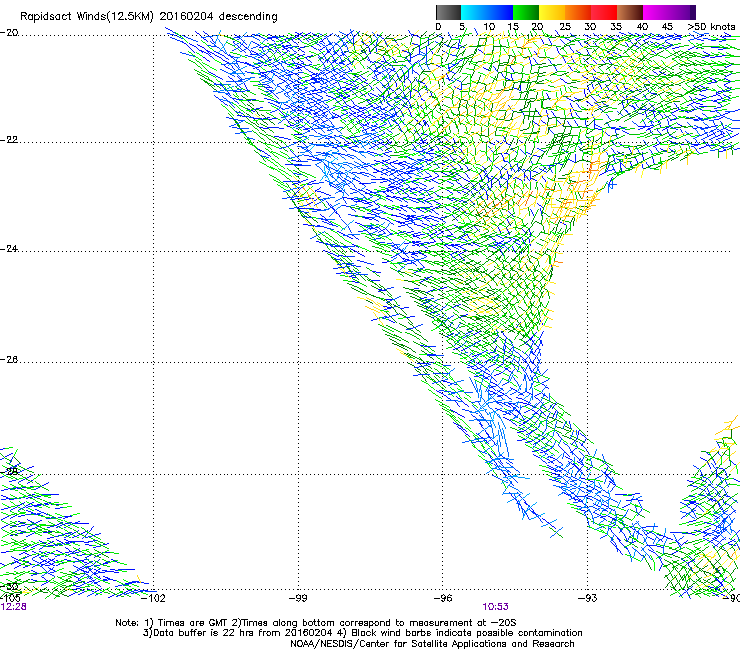Pick the red 30-35 knots legend segment
Image resolution: width=740 pixels, height=650 pixels.
coord(604,12)
